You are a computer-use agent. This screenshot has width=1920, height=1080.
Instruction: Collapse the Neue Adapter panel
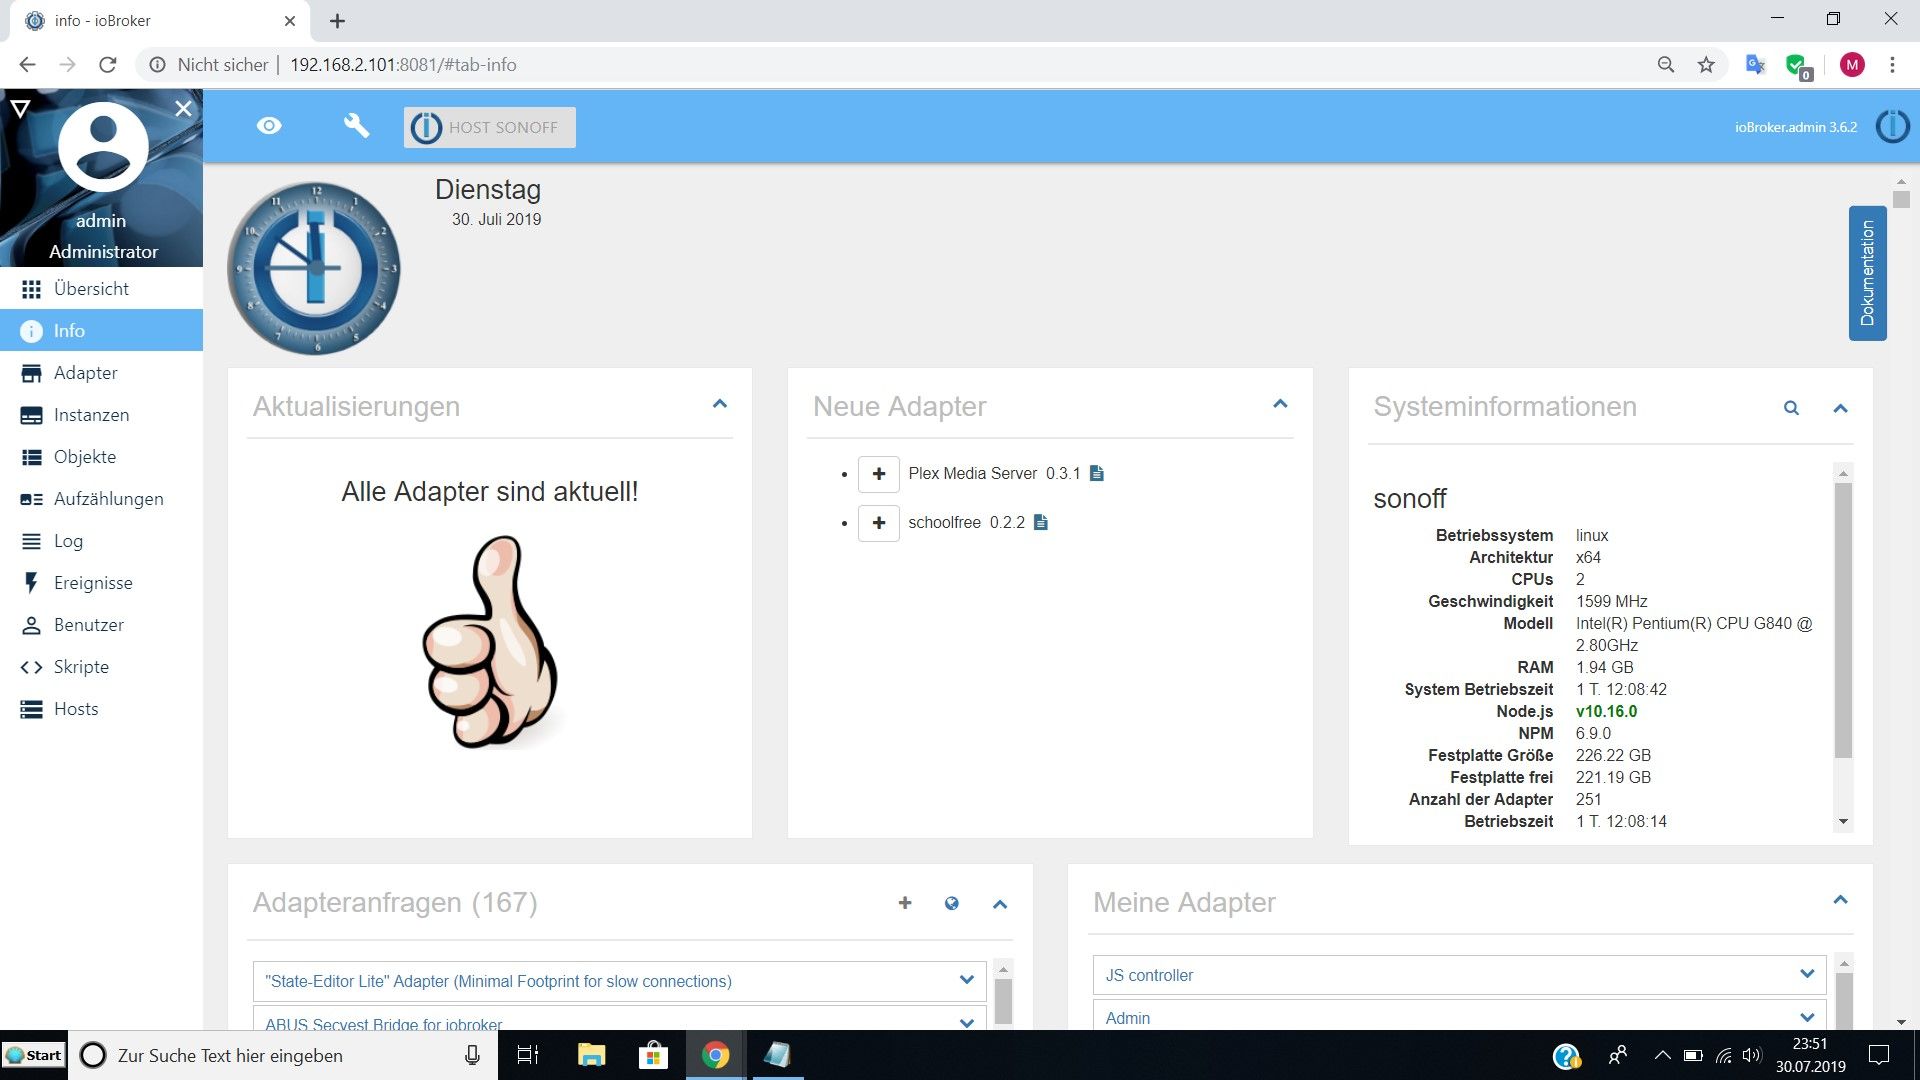(1280, 404)
